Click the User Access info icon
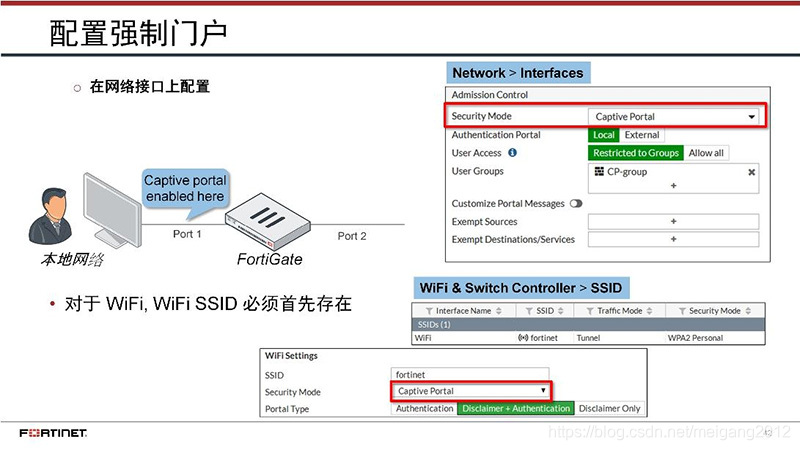The image size is (800, 450). pyautogui.click(x=512, y=152)
